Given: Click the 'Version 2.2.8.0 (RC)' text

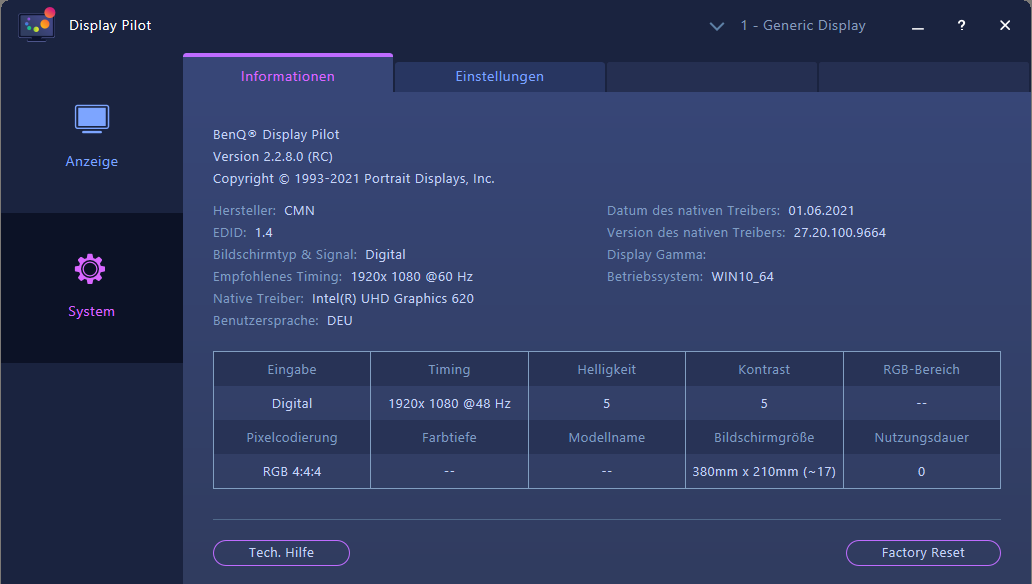Looking at the screenshot, I should 272,157.
